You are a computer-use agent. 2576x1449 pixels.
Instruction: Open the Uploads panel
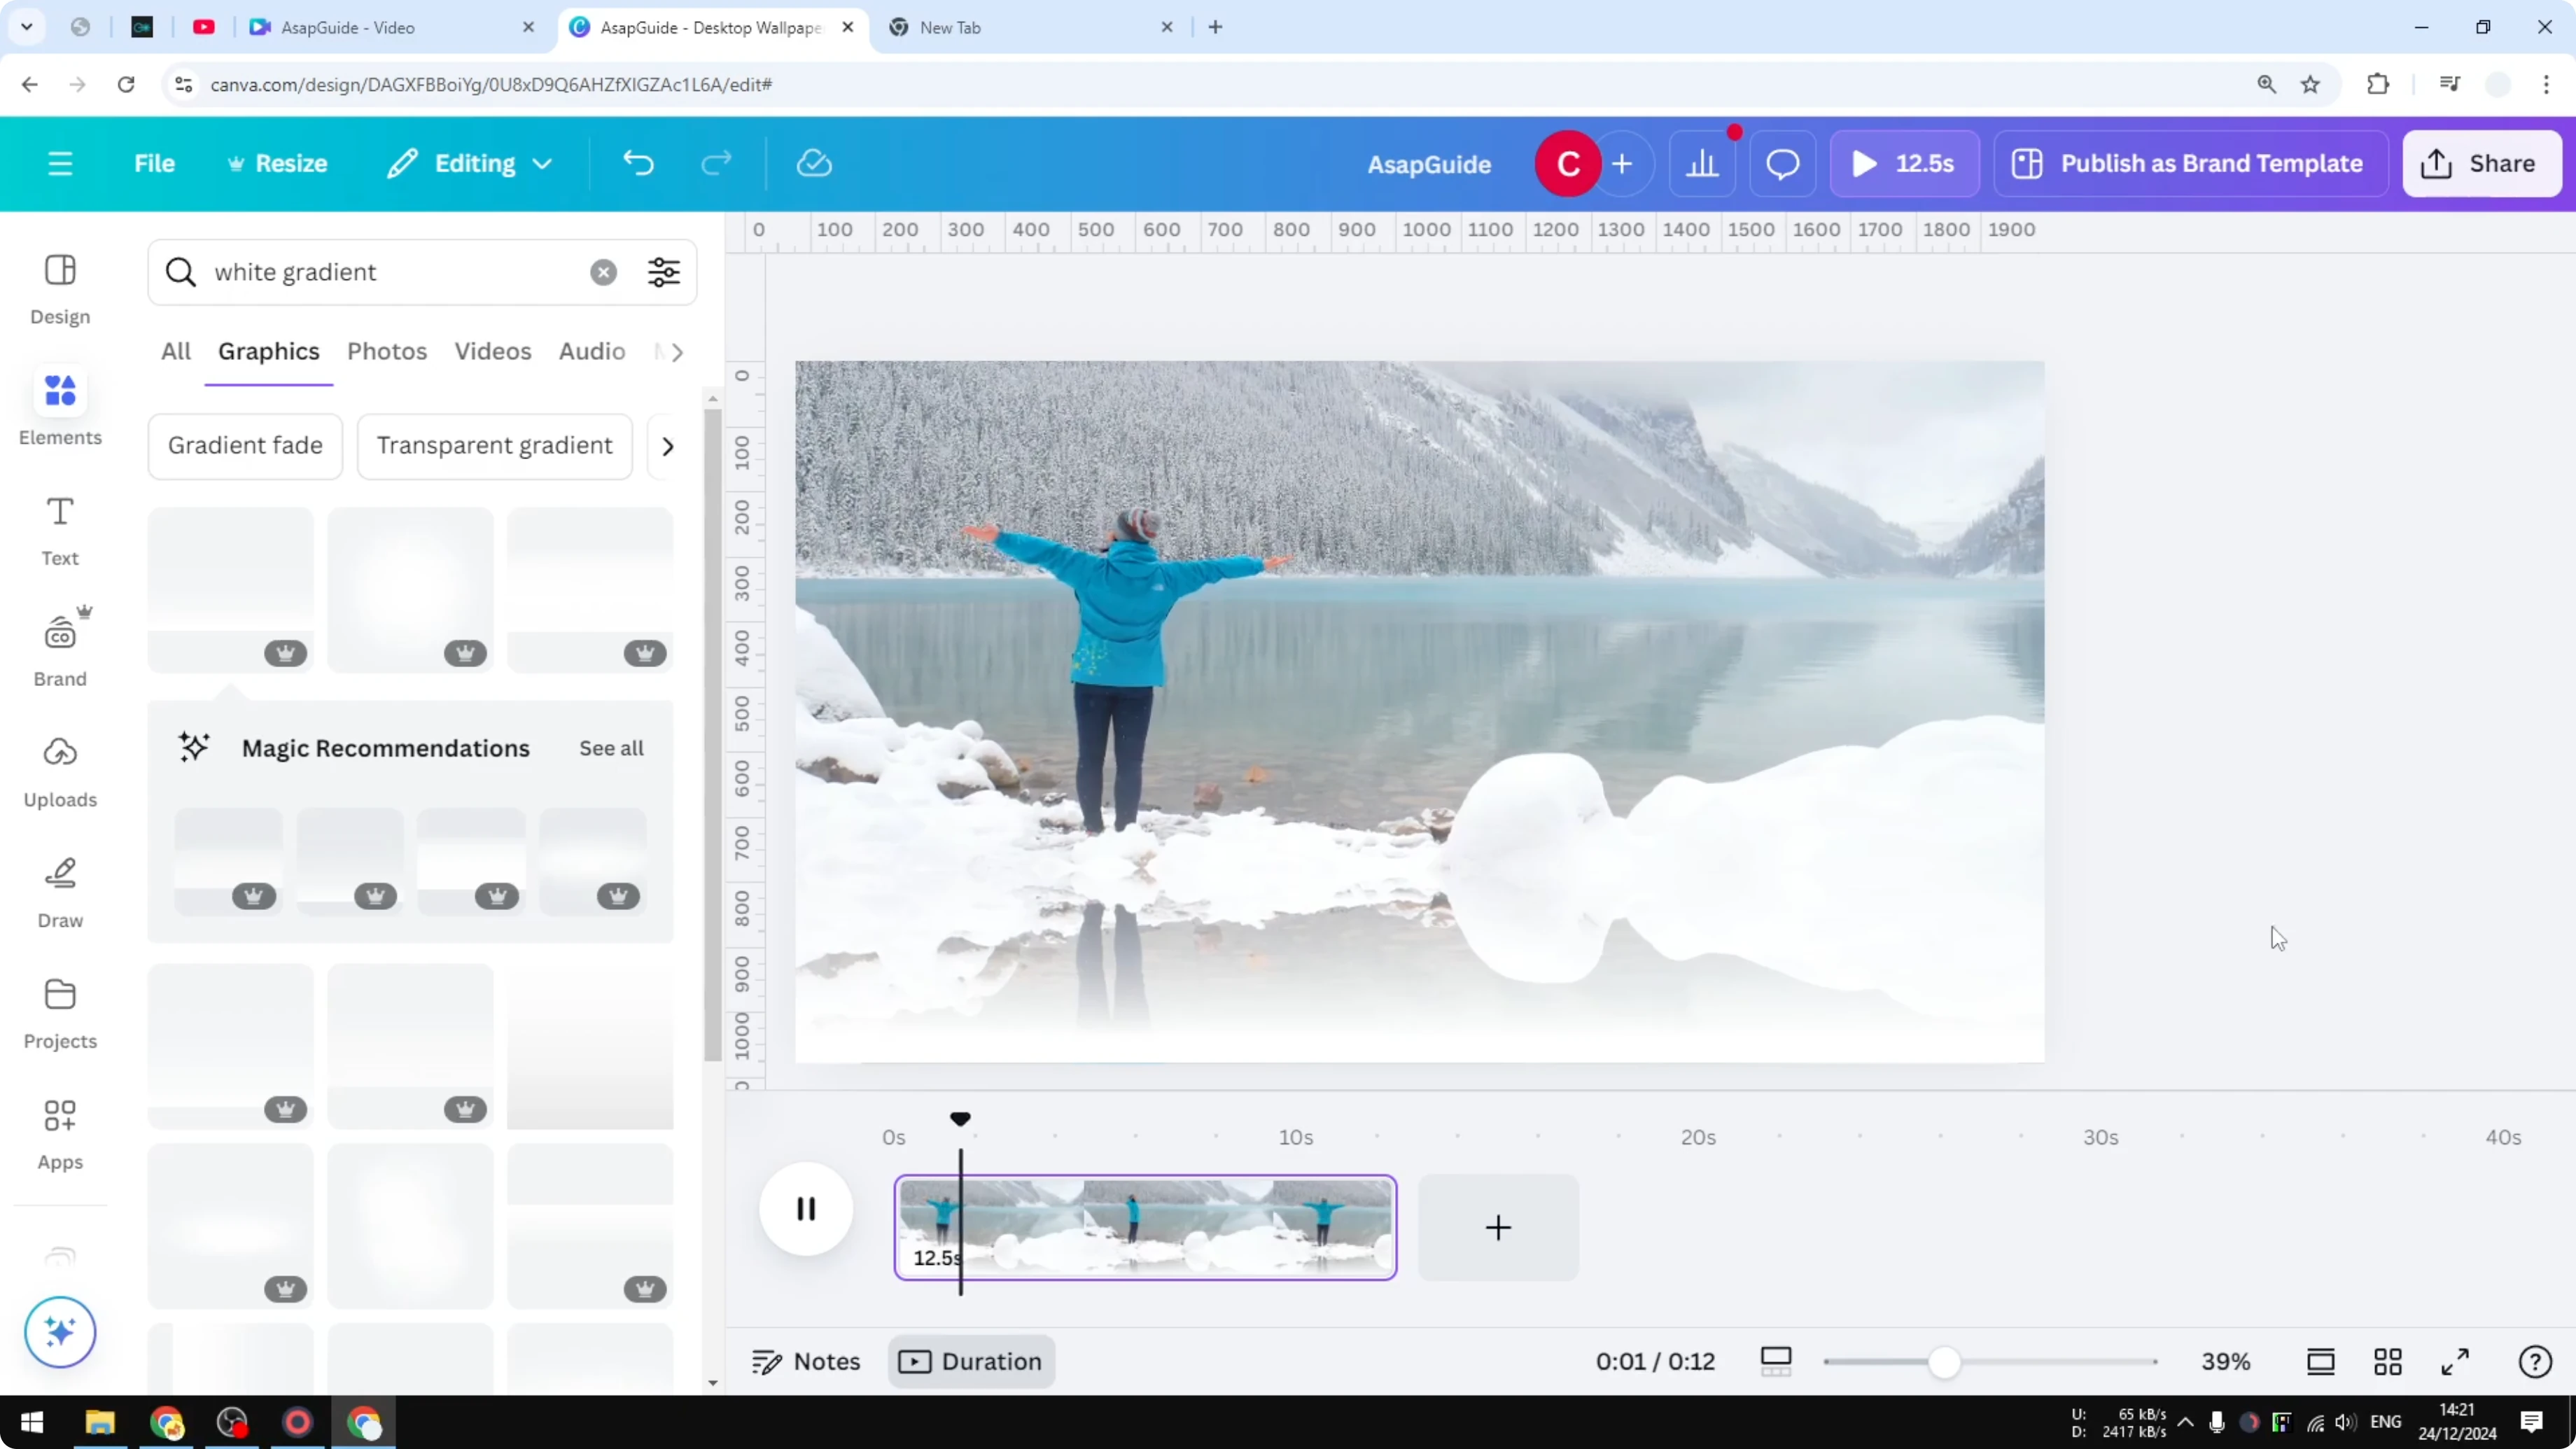[x=59, y=770]
